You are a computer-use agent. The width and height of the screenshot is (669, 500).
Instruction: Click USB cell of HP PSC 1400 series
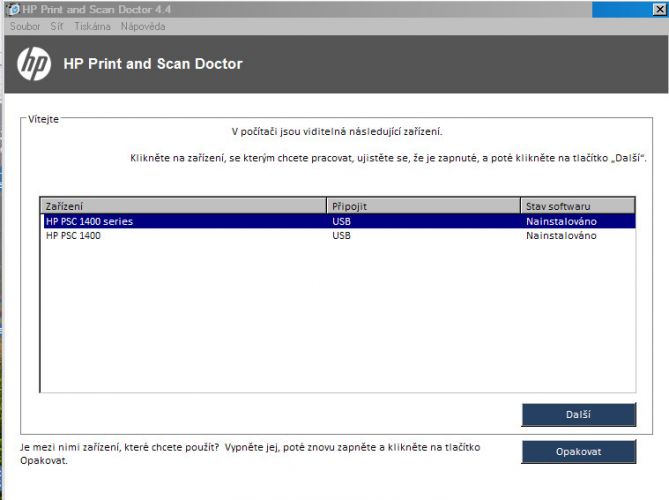point(341,221)
